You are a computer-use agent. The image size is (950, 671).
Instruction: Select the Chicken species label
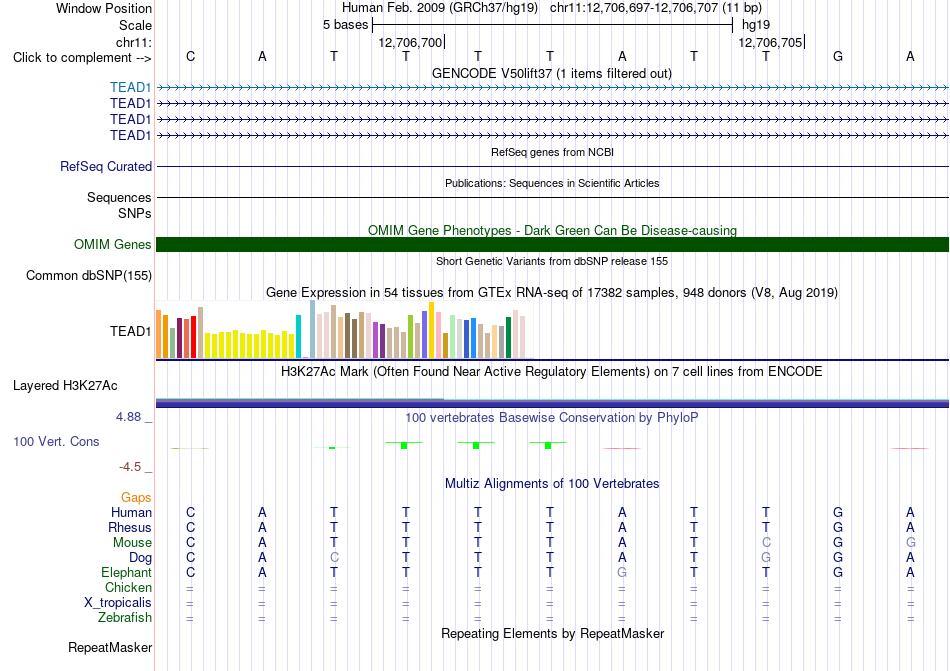click(128, 587)
